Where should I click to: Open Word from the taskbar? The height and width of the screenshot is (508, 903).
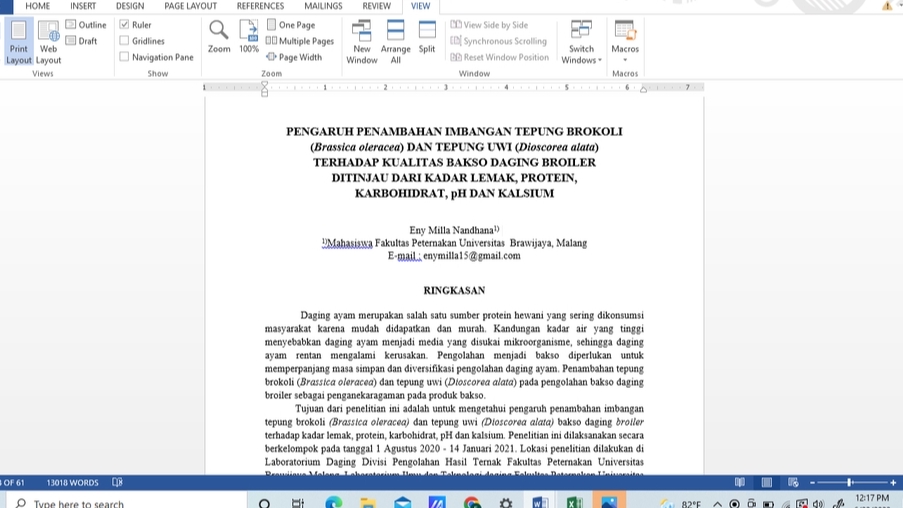pyautogui.click(x=540, y=503)
